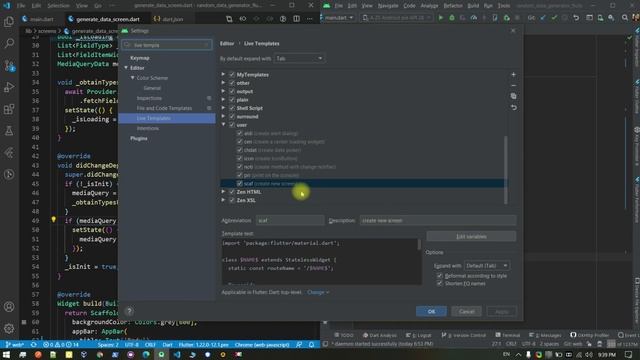Screen dimensions: 640x360
Task: Open the 'Expand with' Default (Tab) dropdown
Action: (x=487, y=265)
